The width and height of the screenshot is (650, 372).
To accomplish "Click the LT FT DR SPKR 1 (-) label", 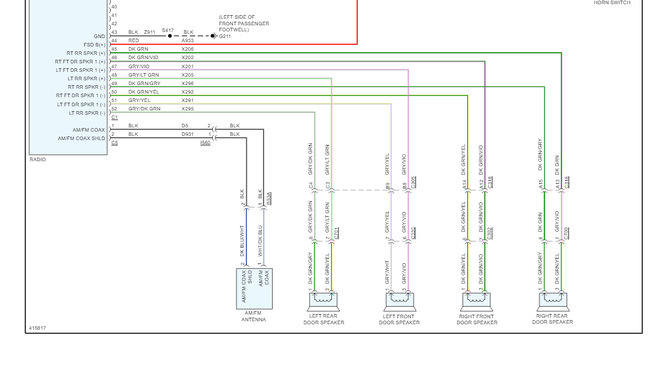I will point(82,105).
